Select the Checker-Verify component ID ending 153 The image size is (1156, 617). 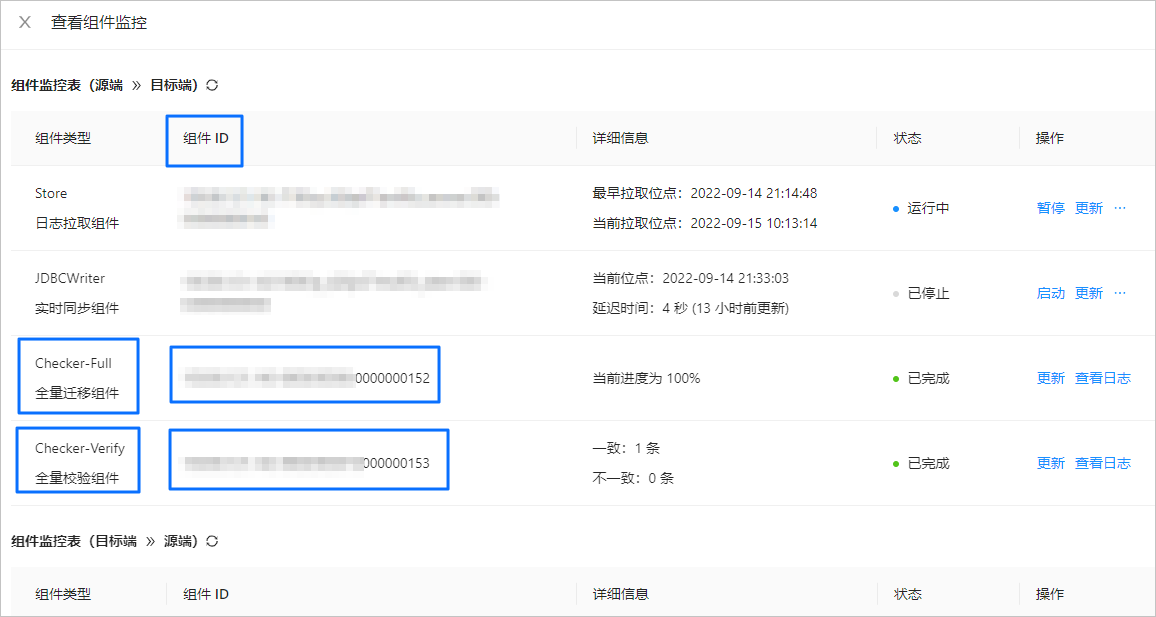coord(308,463)
